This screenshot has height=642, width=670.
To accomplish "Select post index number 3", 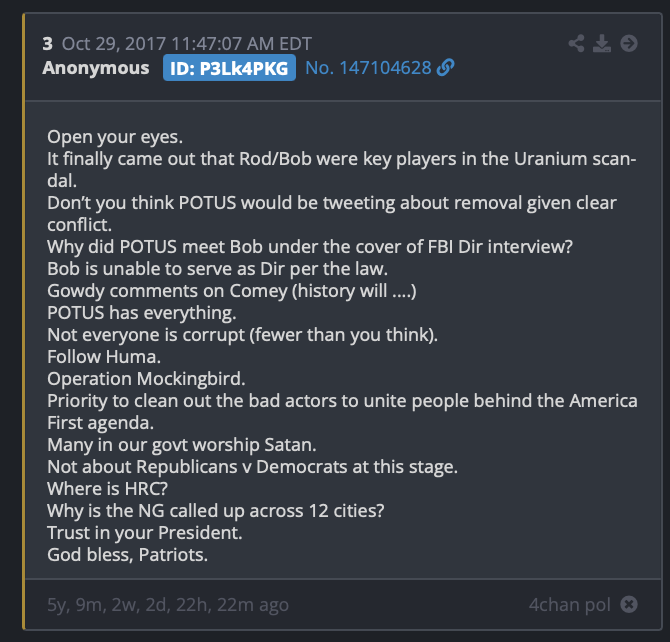I will point(47,44).
